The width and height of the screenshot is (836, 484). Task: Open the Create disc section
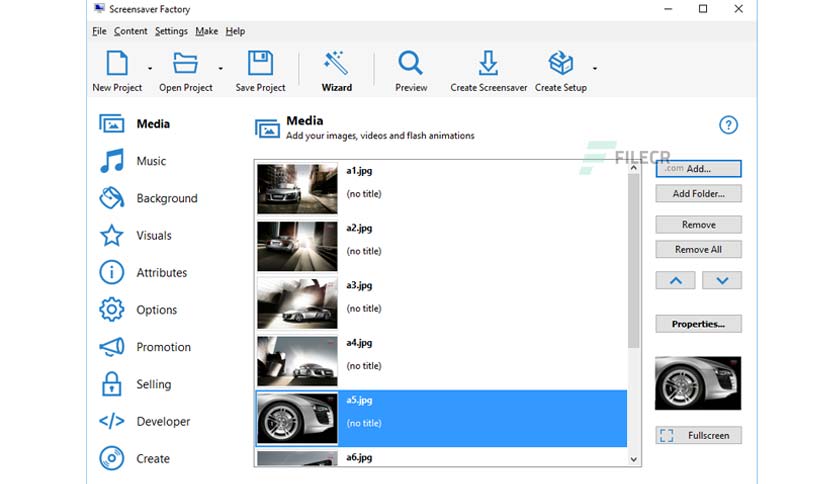pyautogui.click(x=134, y=458)
